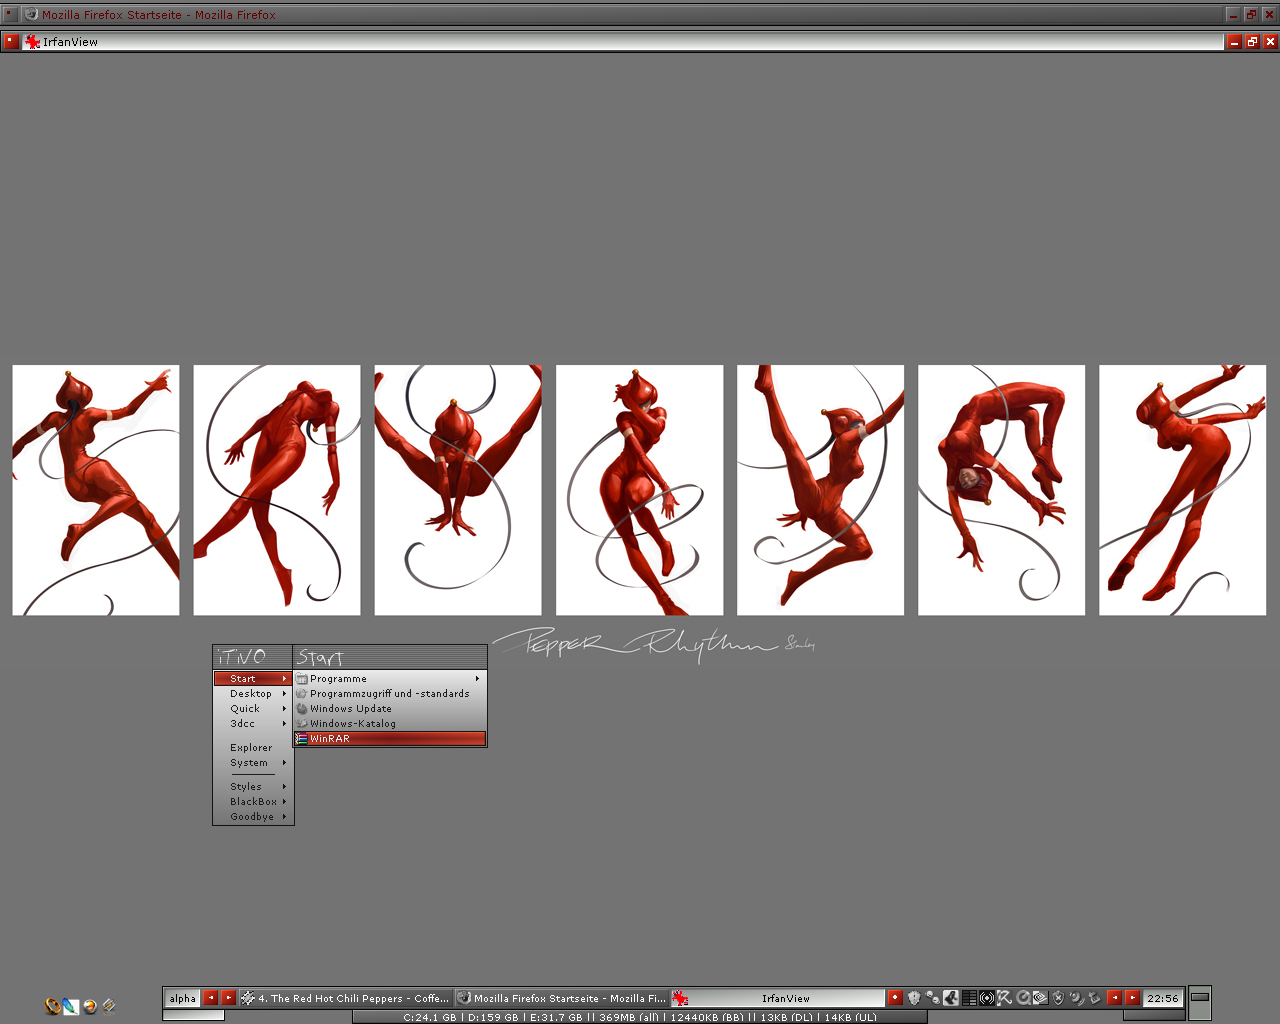Select the high-kick dancer fifth panel
The width and height of the screenshot is (1280, 1024).
click(820, 490)
